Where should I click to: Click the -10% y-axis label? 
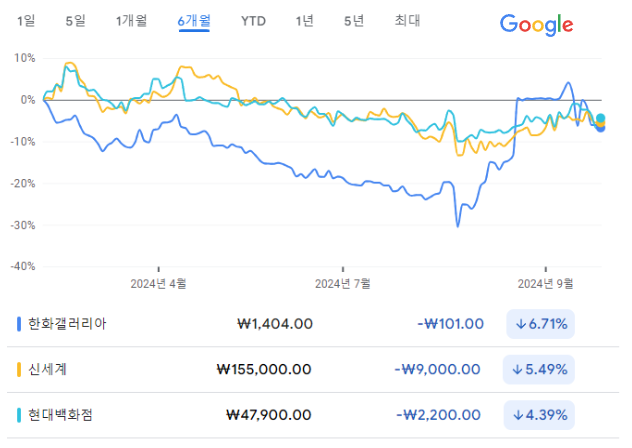pyautogui.click(x=23, y=142)
